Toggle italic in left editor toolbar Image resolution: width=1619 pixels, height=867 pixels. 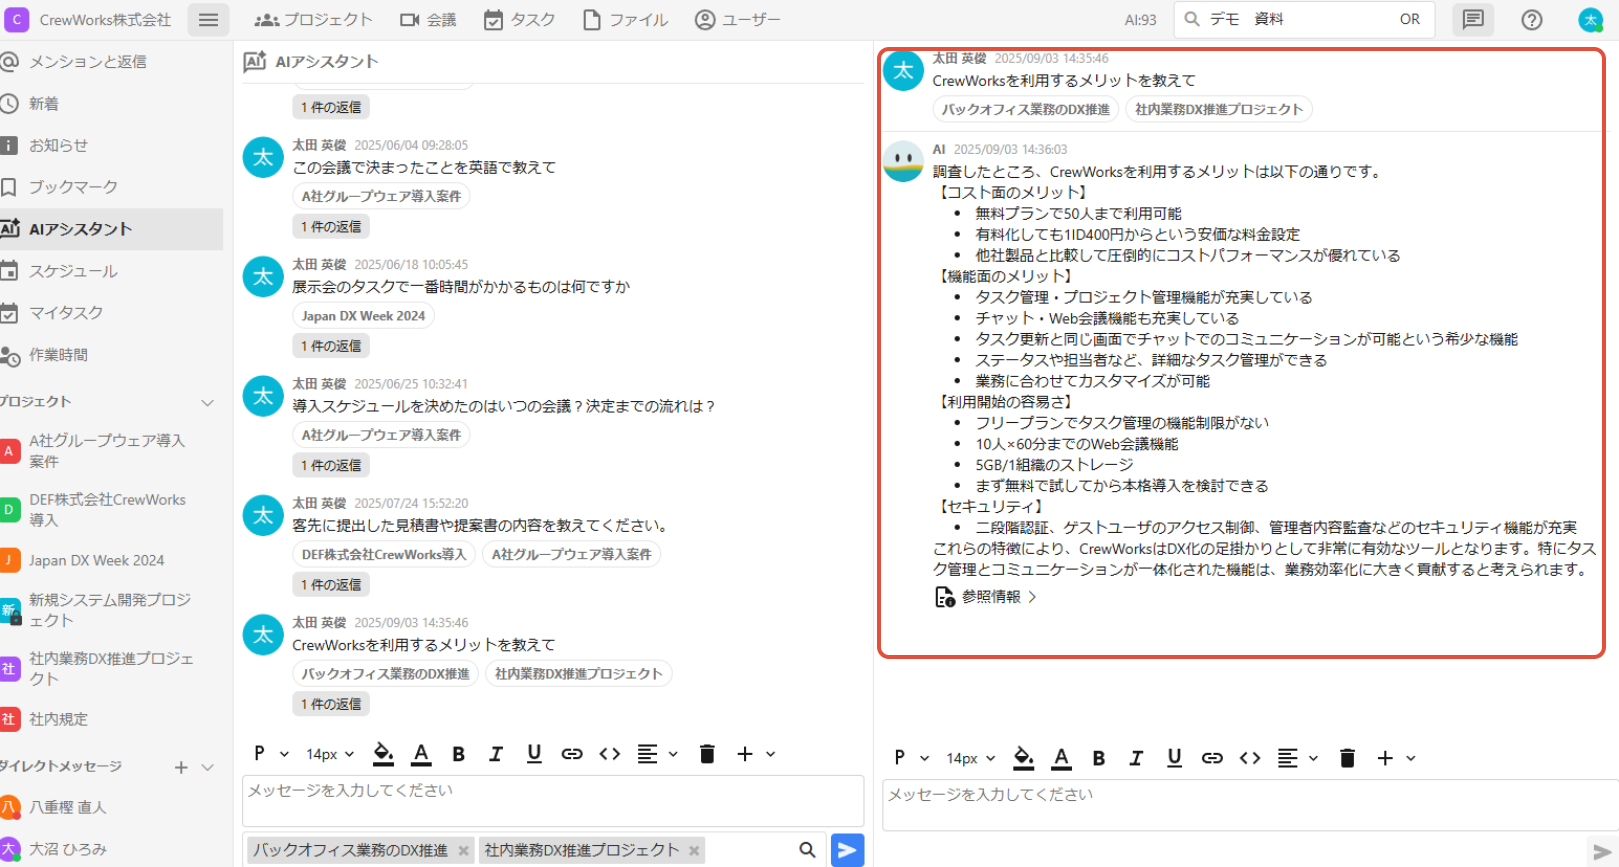pyautogui.click(x=496, y=754)
